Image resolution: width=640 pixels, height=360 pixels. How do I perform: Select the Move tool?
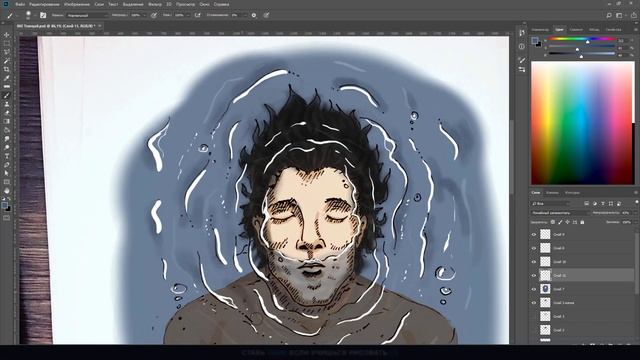click(7, 35)
